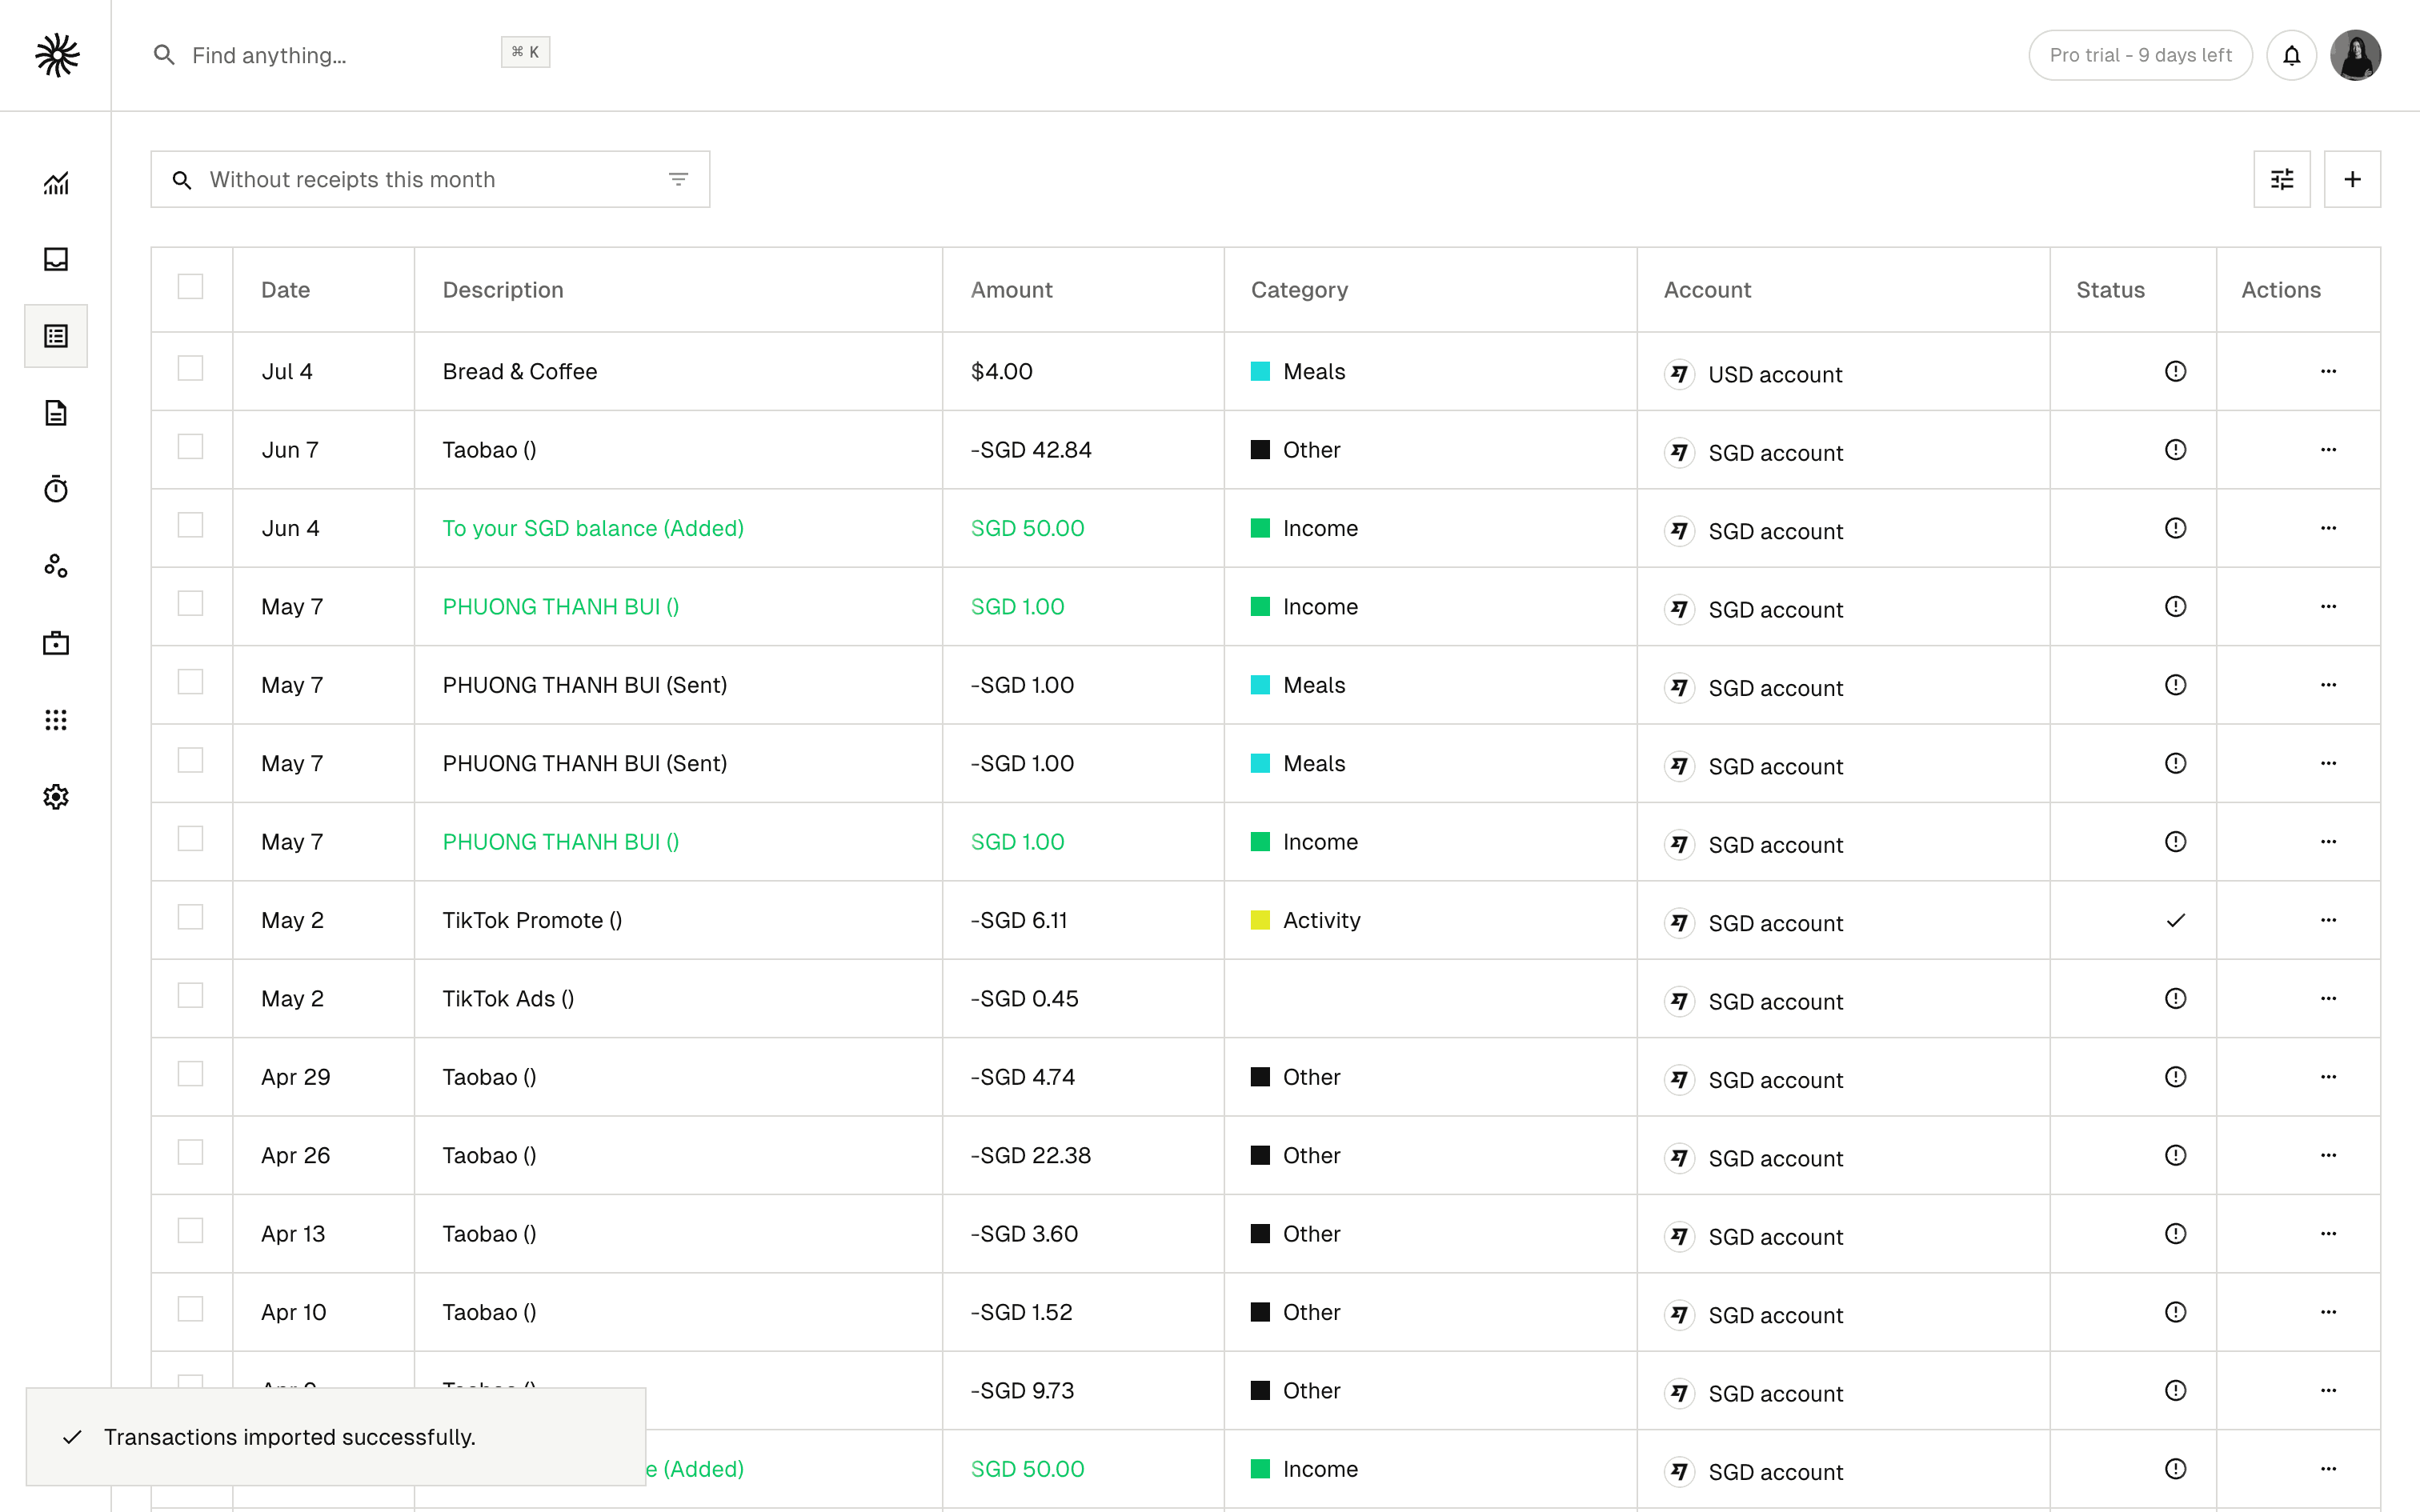Select the TikTok Promote row checkbox
2420x1512 pixels.
tap(190, 918)
